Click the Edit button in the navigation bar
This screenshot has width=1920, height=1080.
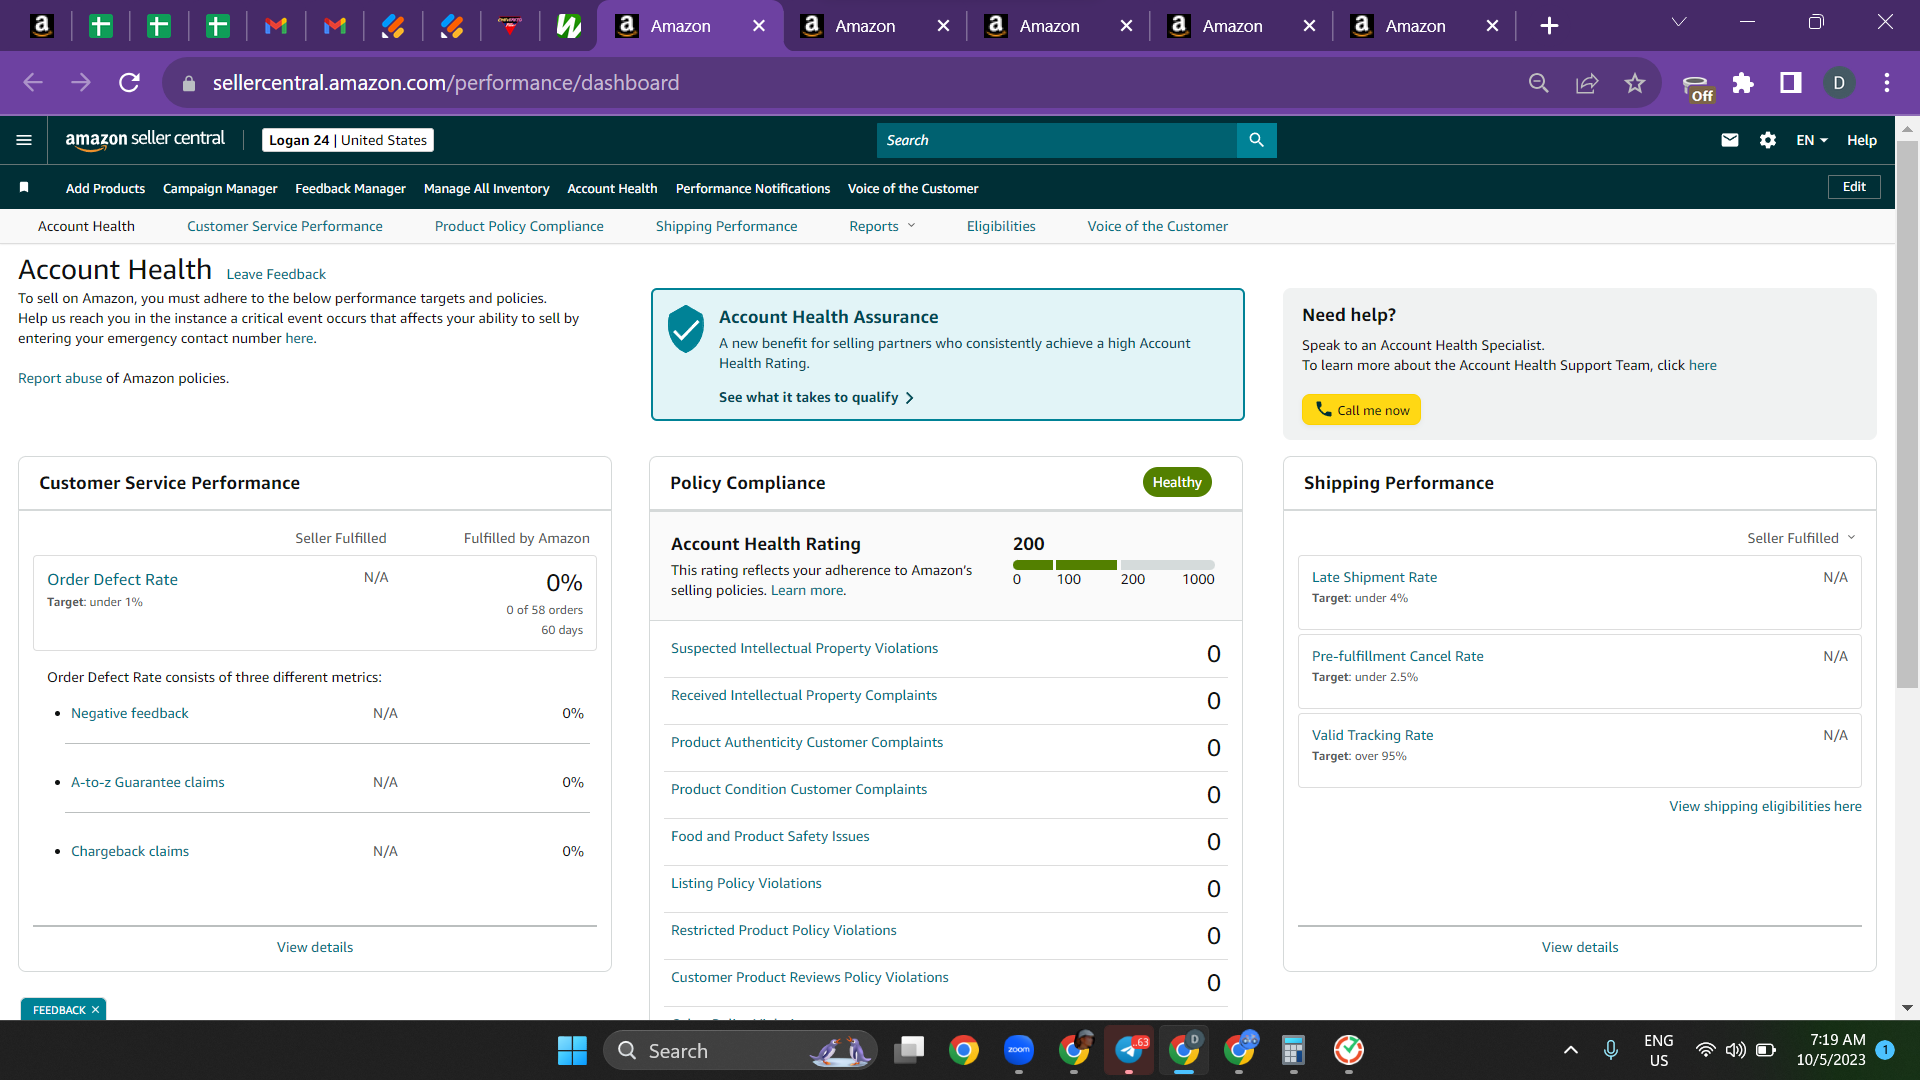click(x=1854, y=187)
